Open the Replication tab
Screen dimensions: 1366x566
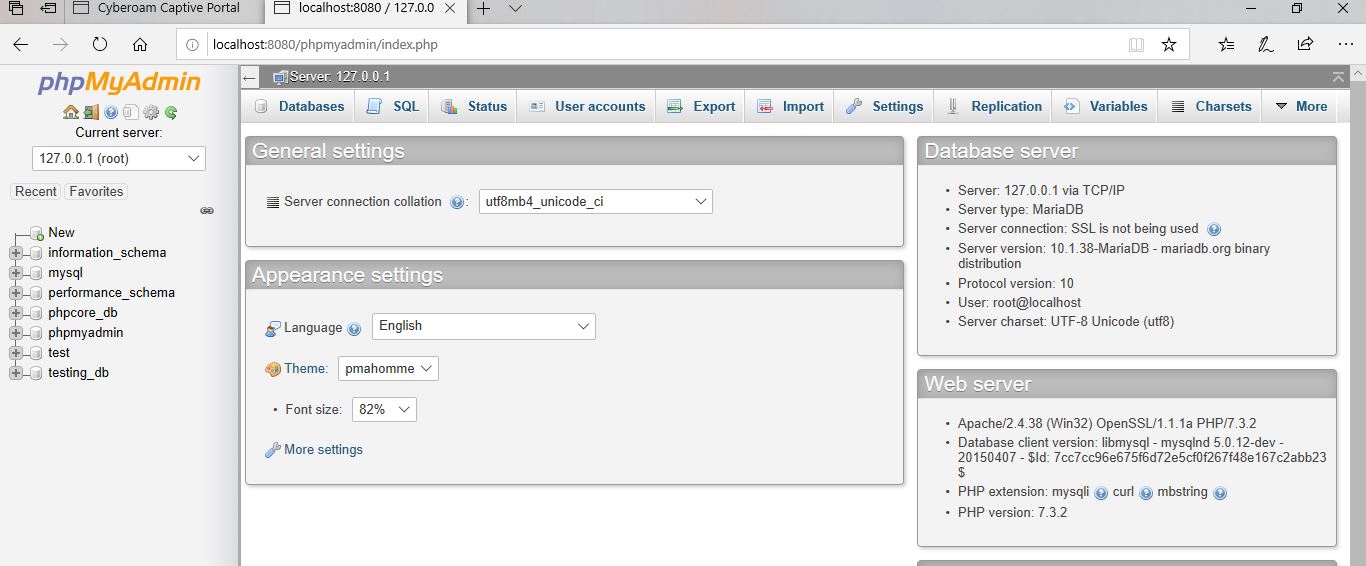point(994,107)
